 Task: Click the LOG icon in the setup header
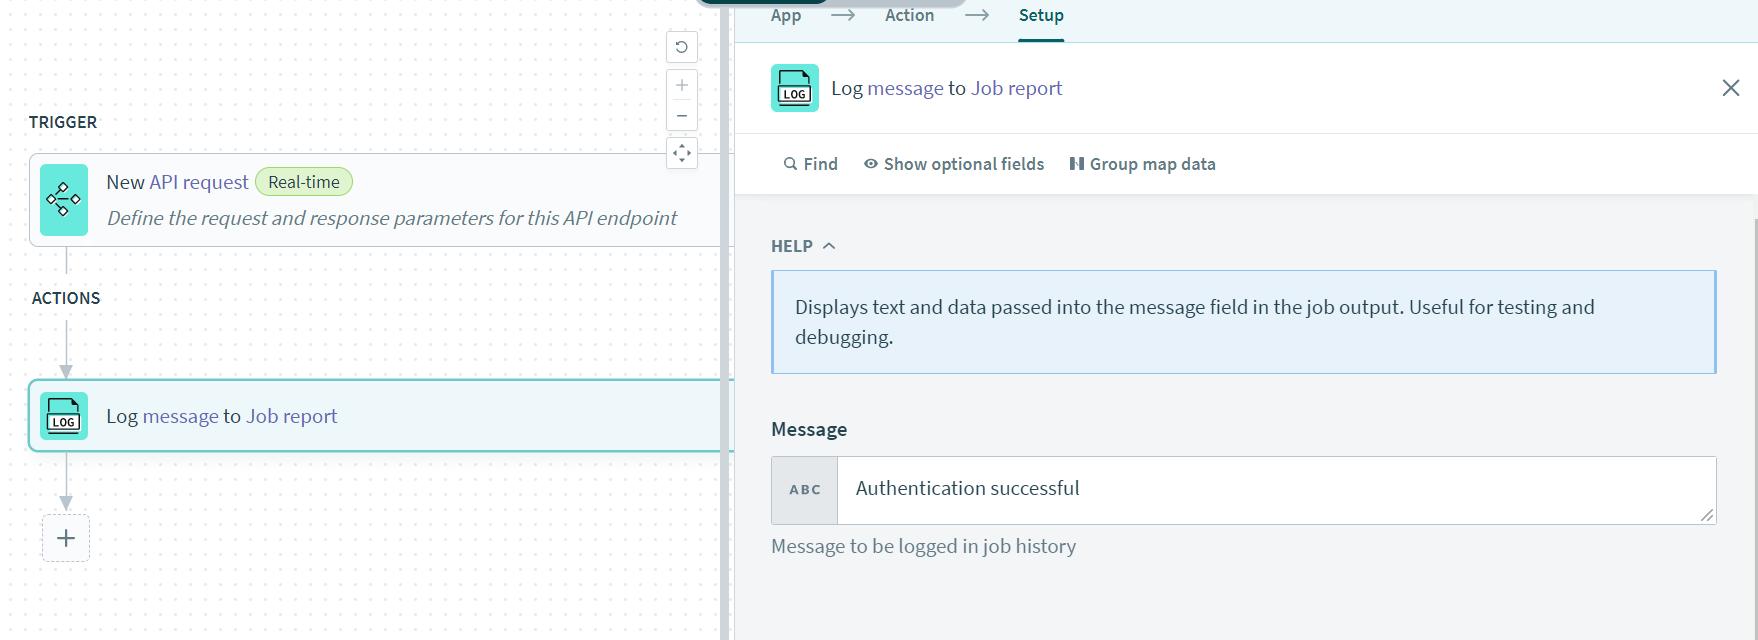[x=795, y=88]
